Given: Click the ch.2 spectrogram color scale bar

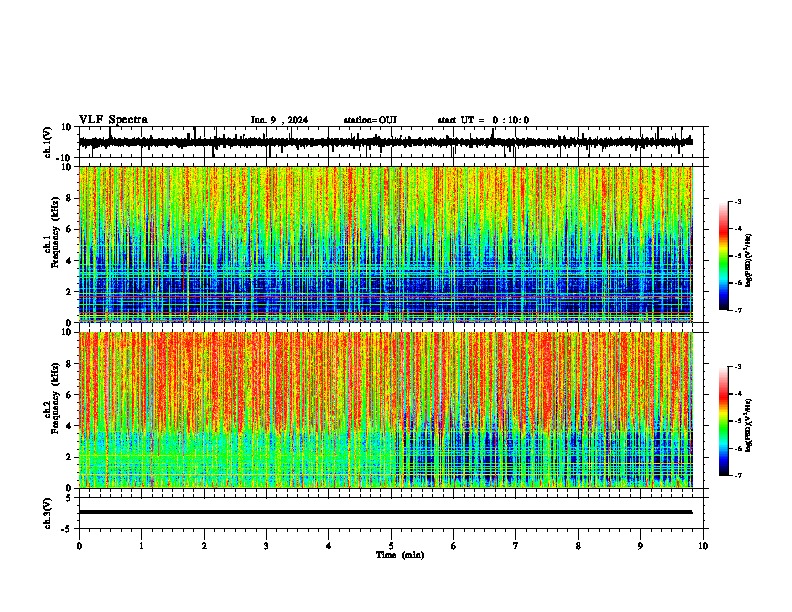Looking at the screenshot, I should click(x=723, y=421).
